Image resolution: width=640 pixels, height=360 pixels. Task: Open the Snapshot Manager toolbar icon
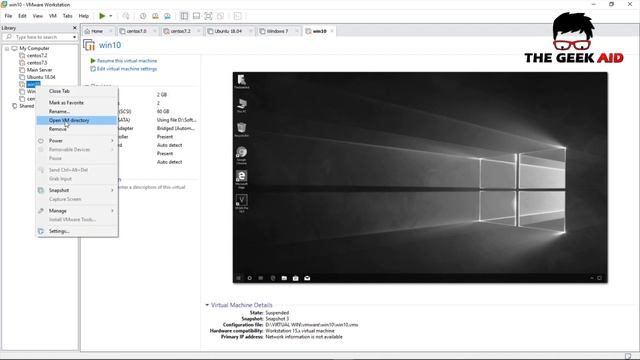coord(167,16)
